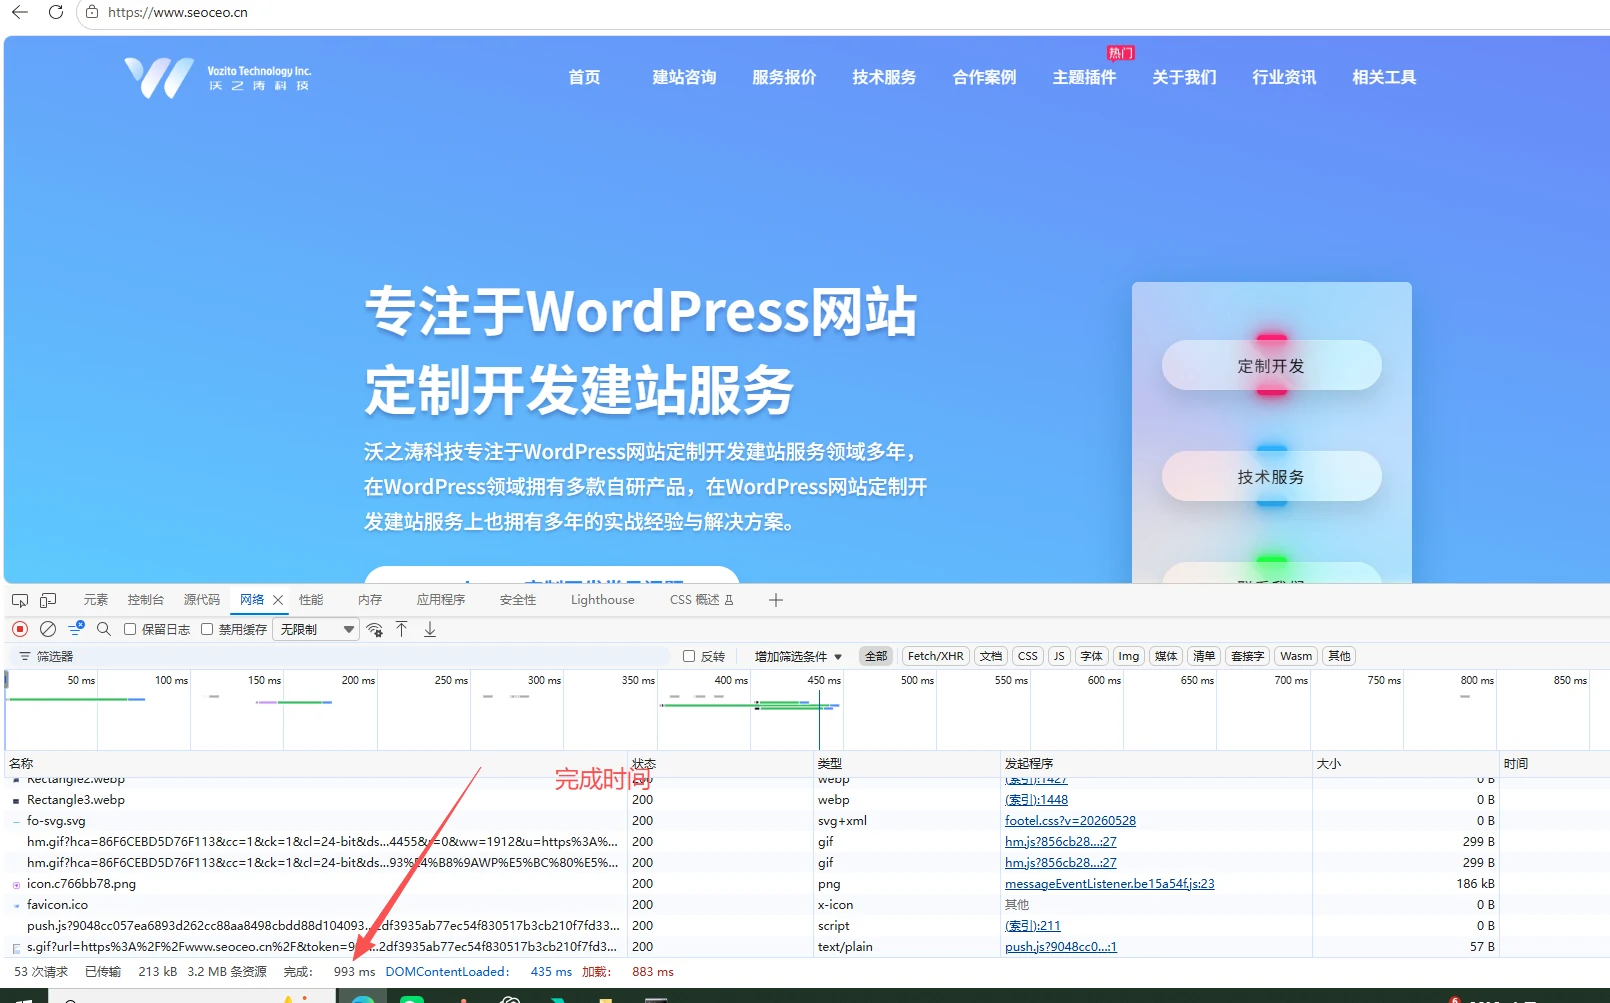
Task: Open 关于我们 navigation item
Action: (x=1184, y=77)
